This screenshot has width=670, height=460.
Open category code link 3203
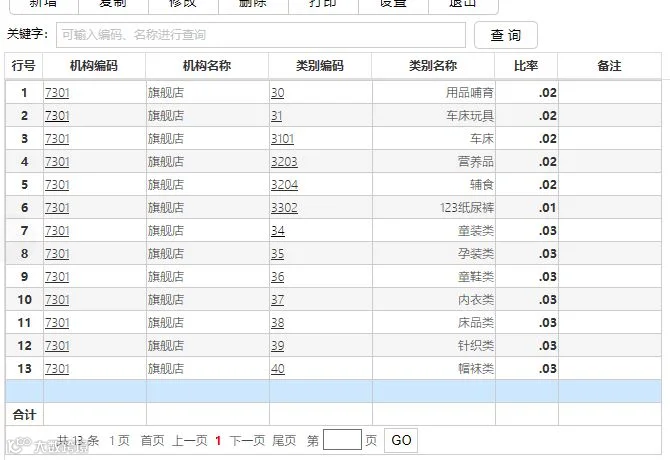(284, 162)
